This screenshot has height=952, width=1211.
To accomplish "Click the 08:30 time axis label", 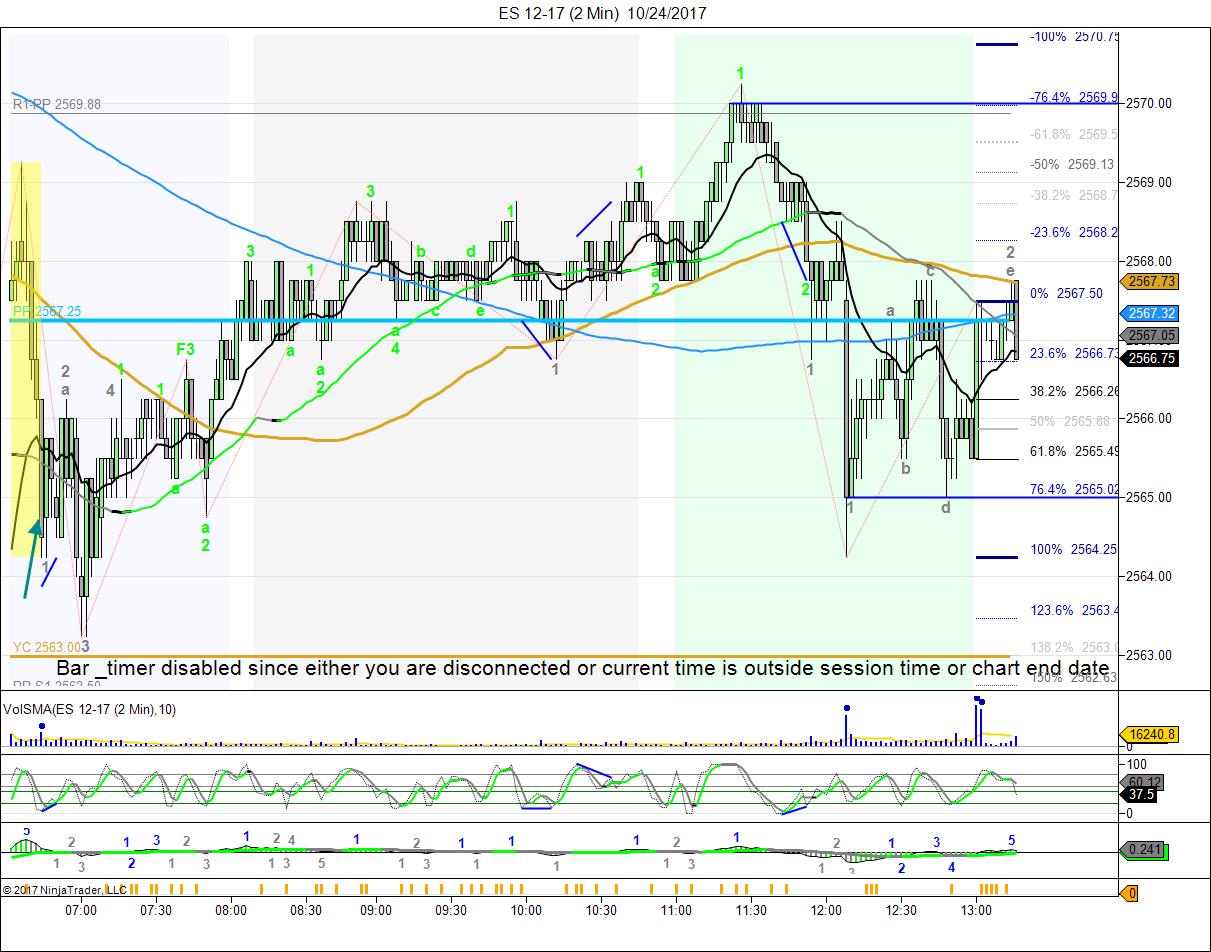I will coord(306,910).
